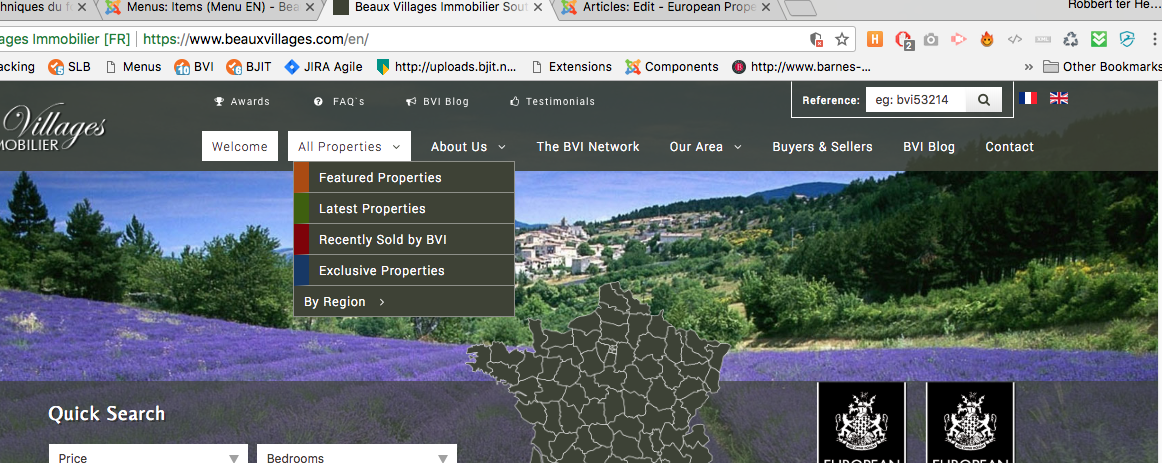This screenshot has width=1162, height=463.
Task: Expand the All Properties dropdown menu
Action: point(349,147)
